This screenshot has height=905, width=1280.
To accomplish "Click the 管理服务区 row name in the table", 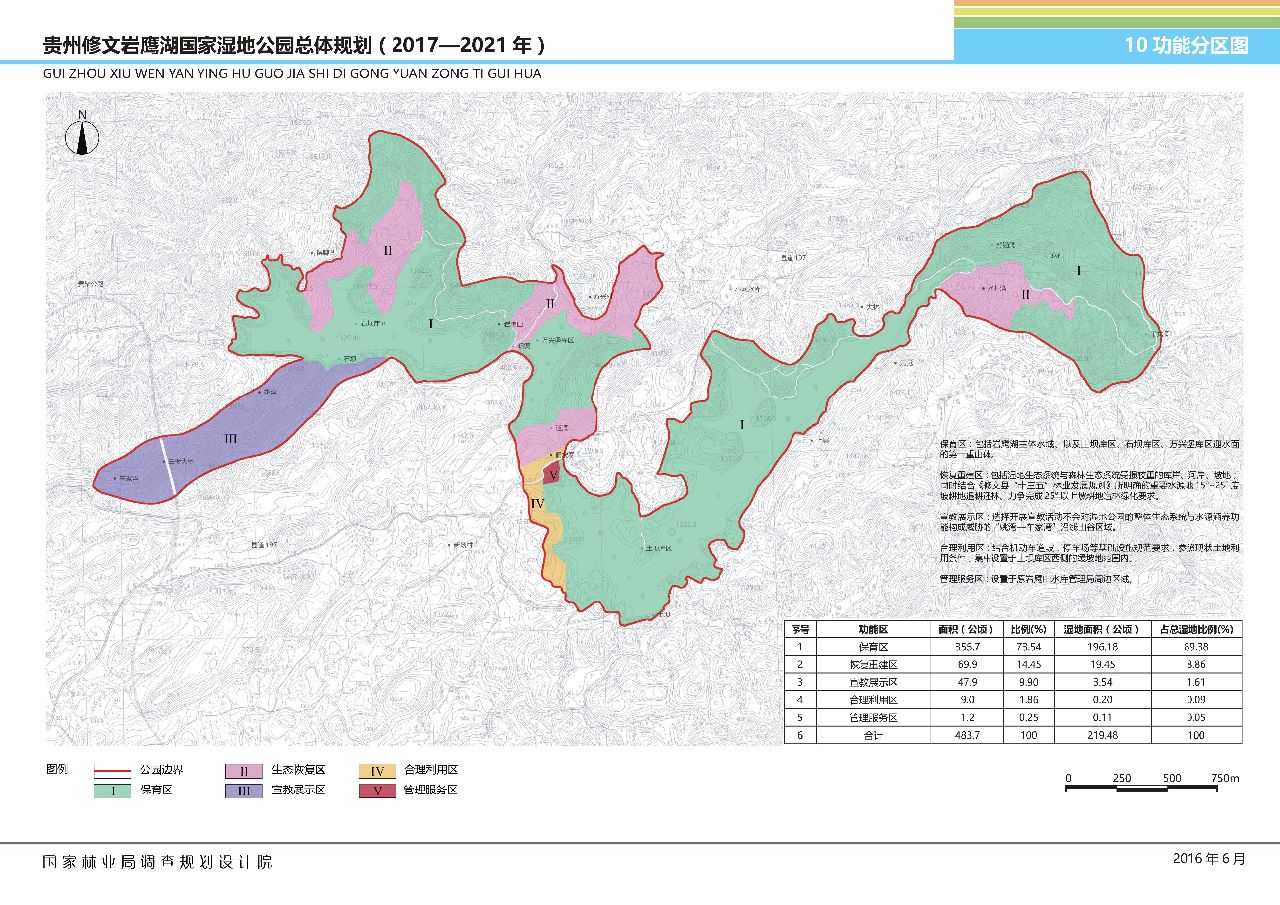I will point(873,717).
